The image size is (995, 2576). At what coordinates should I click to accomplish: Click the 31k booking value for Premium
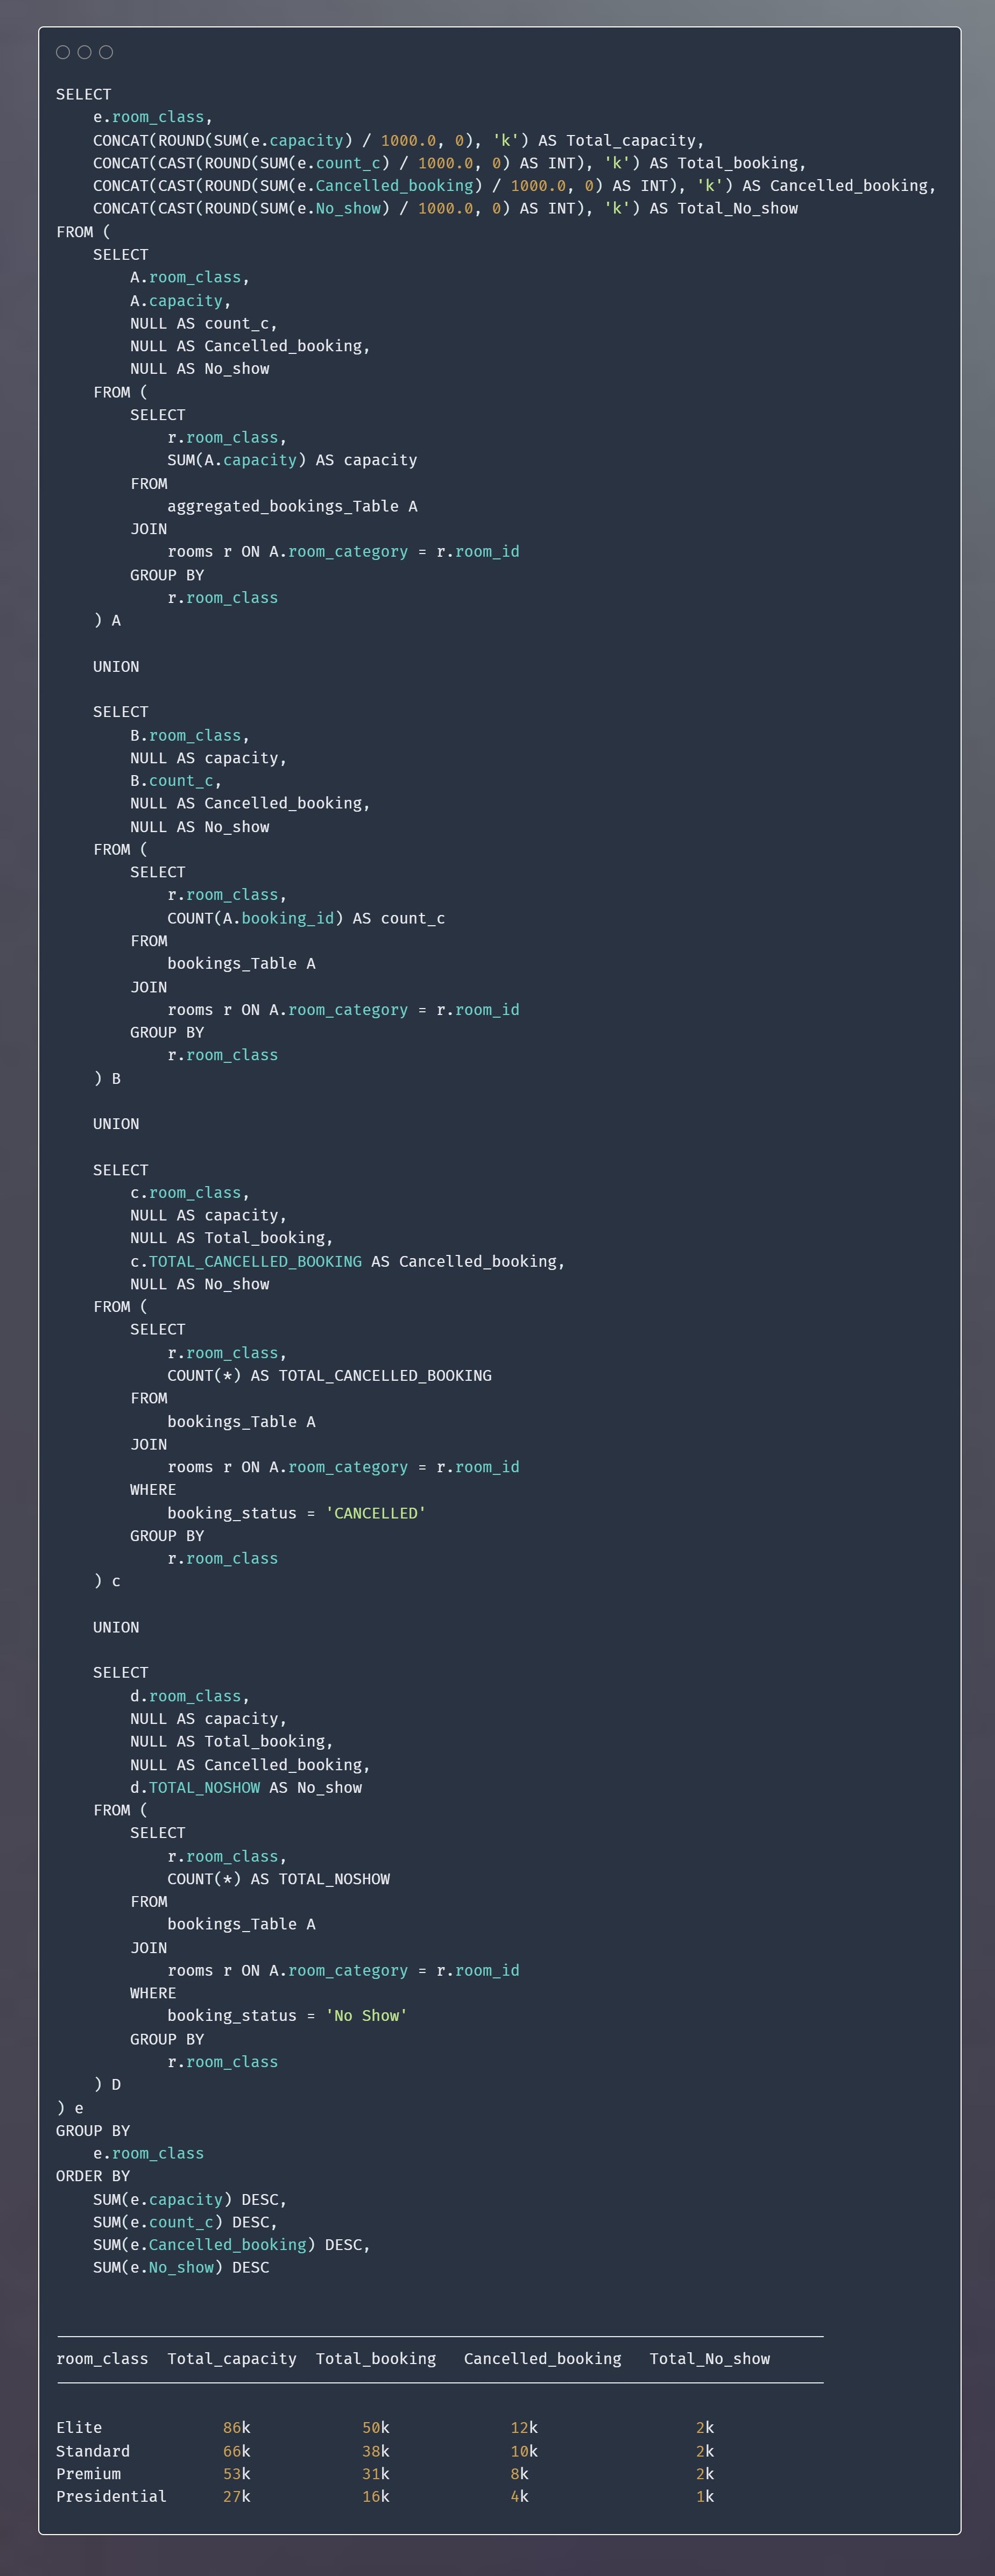pyautogui.click(x=376, y=2473)
